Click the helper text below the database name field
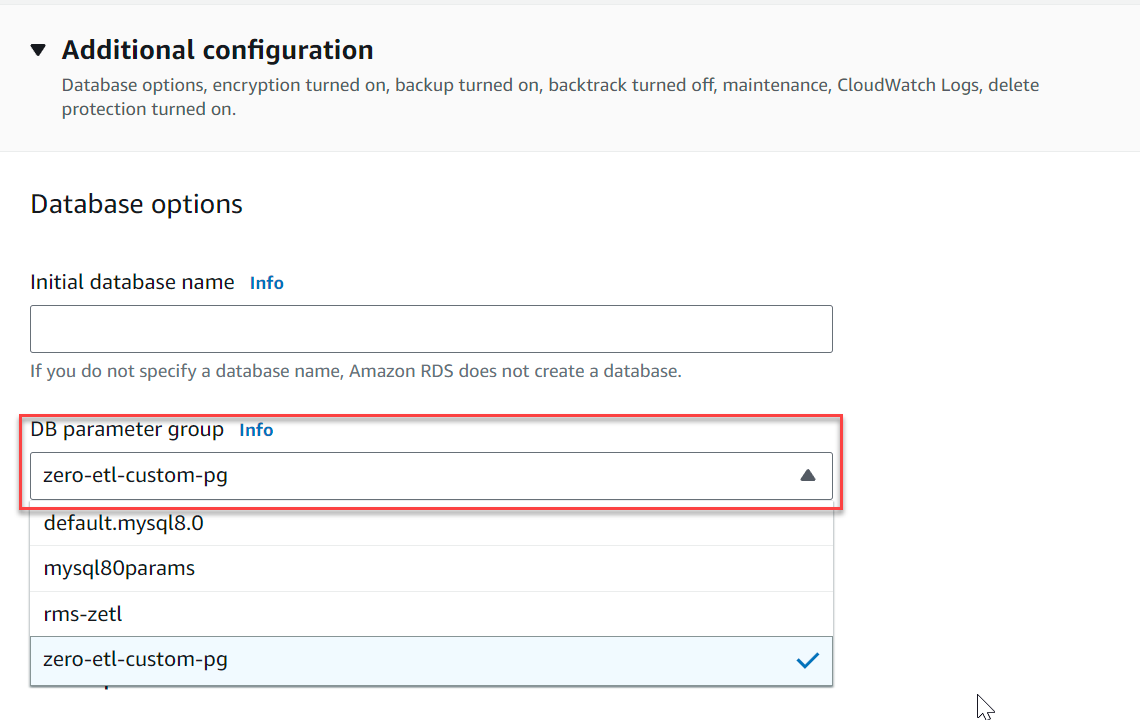This screenshot has height=720, width=1140. click(x=355, y=371)
